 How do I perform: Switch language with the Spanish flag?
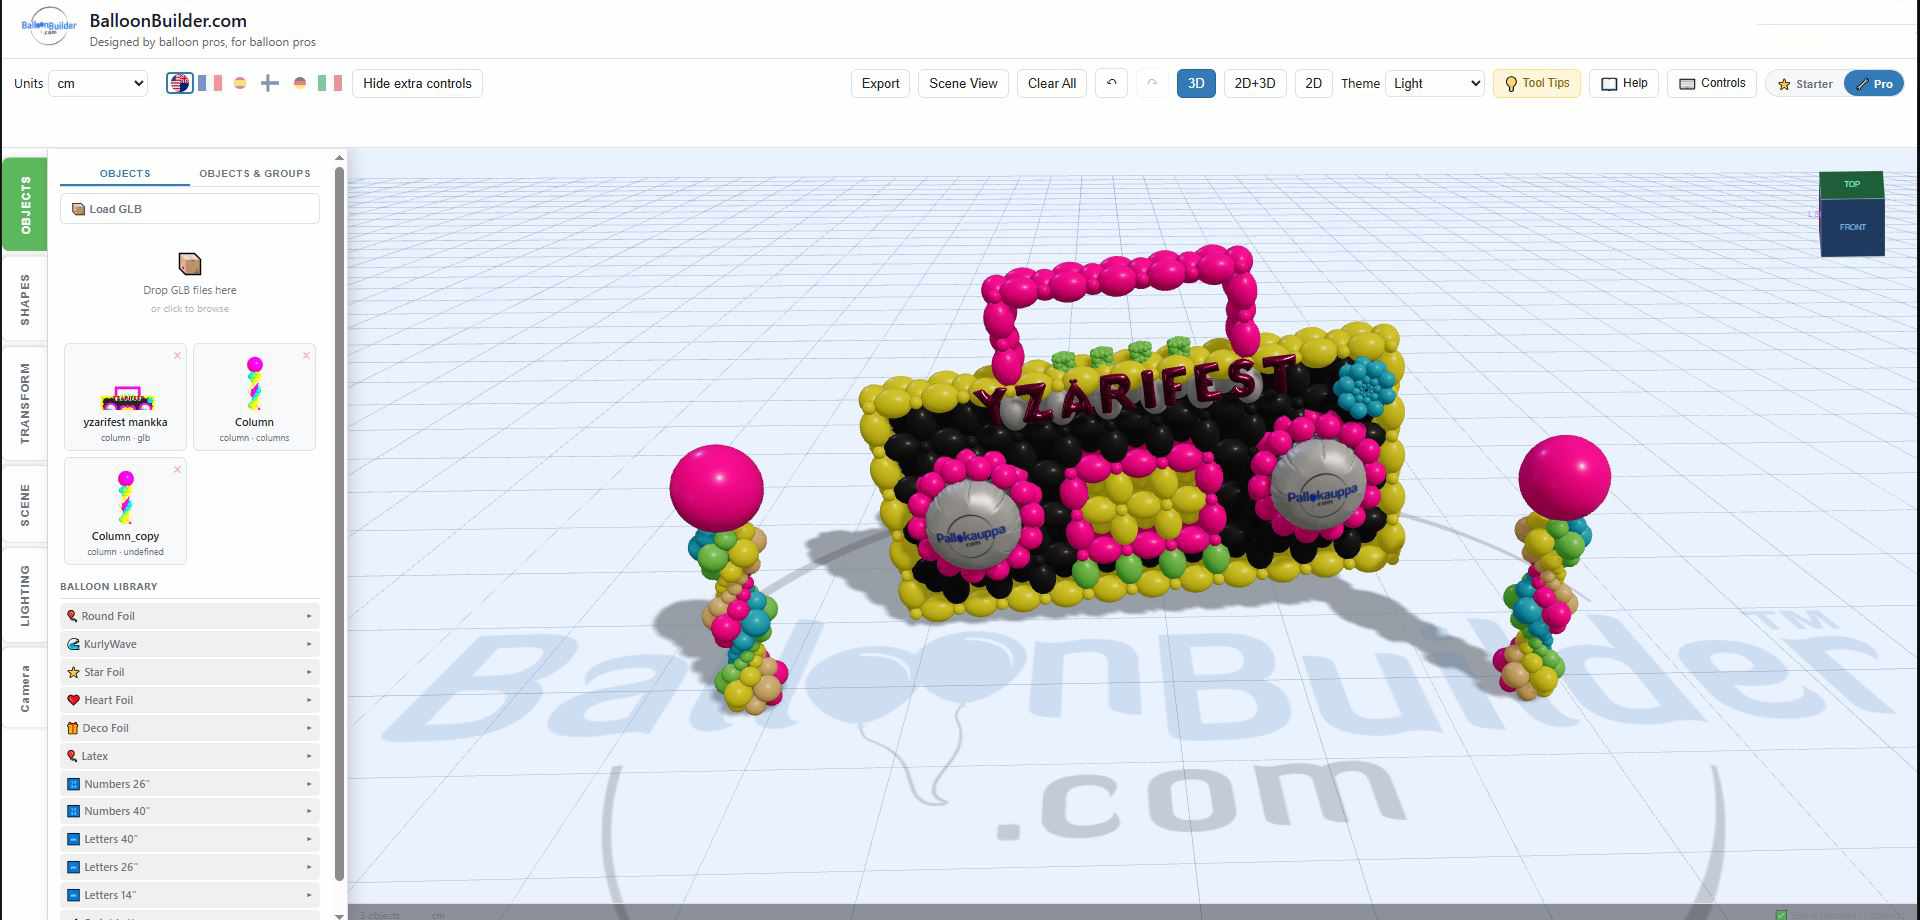pyautogui.click(x=240, y=83)
